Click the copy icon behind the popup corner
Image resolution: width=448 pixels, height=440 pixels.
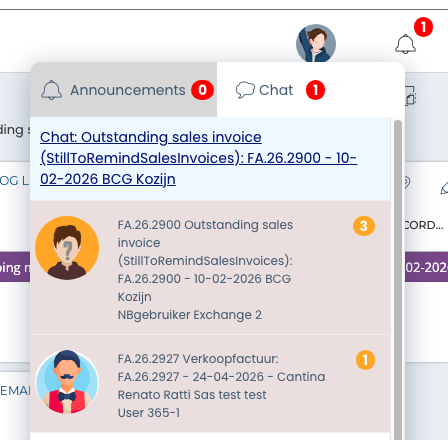(410, 96)
